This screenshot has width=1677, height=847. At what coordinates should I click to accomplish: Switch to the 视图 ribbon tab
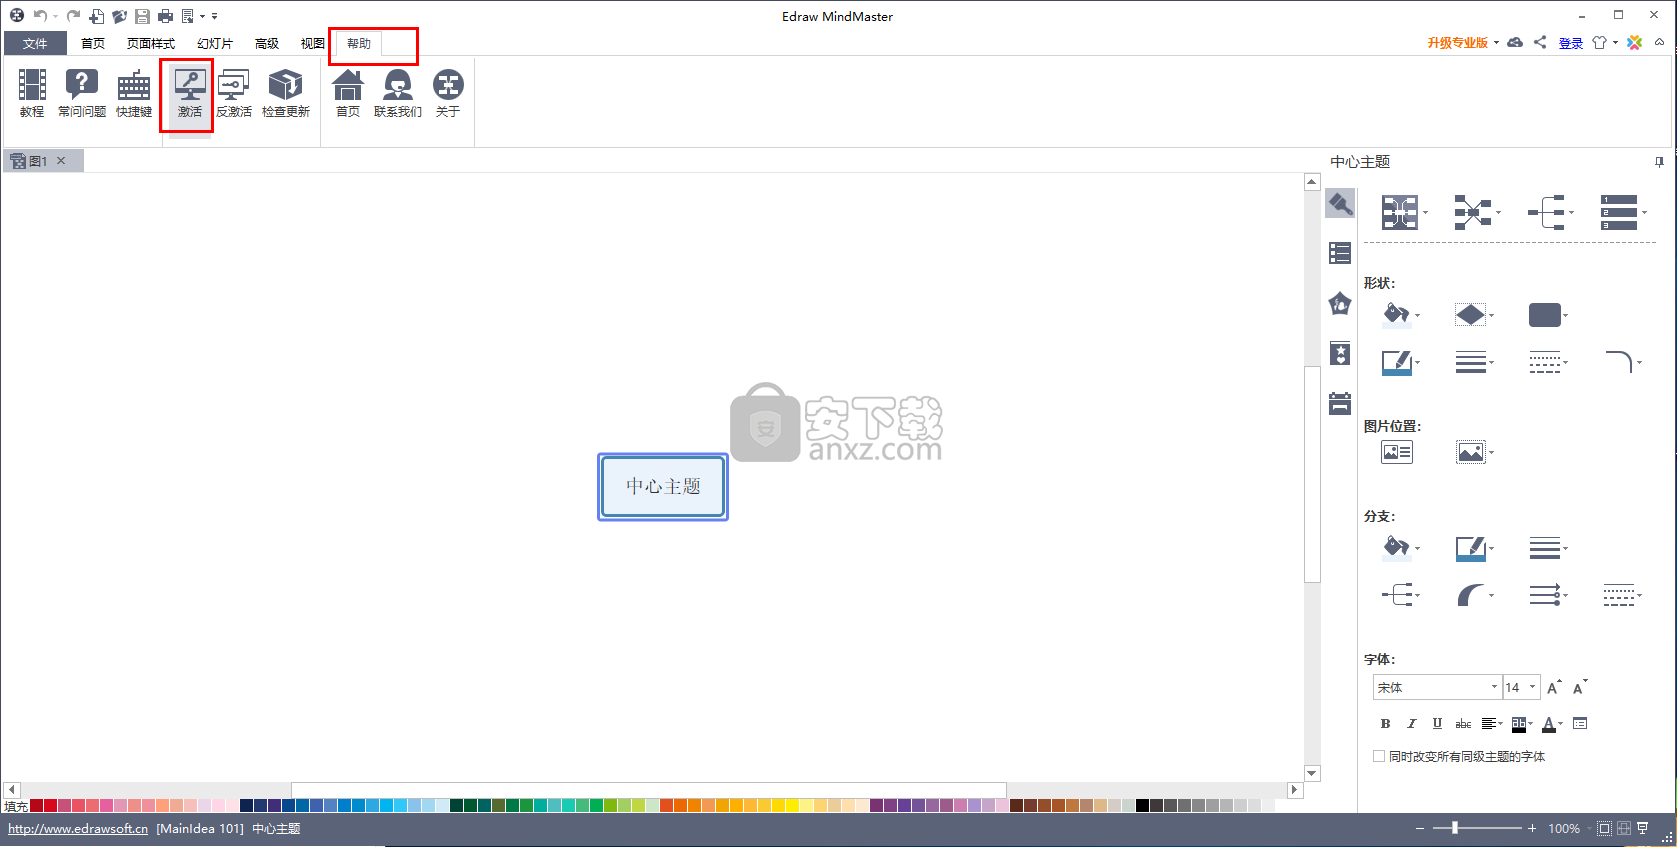[x=313, y=43]
